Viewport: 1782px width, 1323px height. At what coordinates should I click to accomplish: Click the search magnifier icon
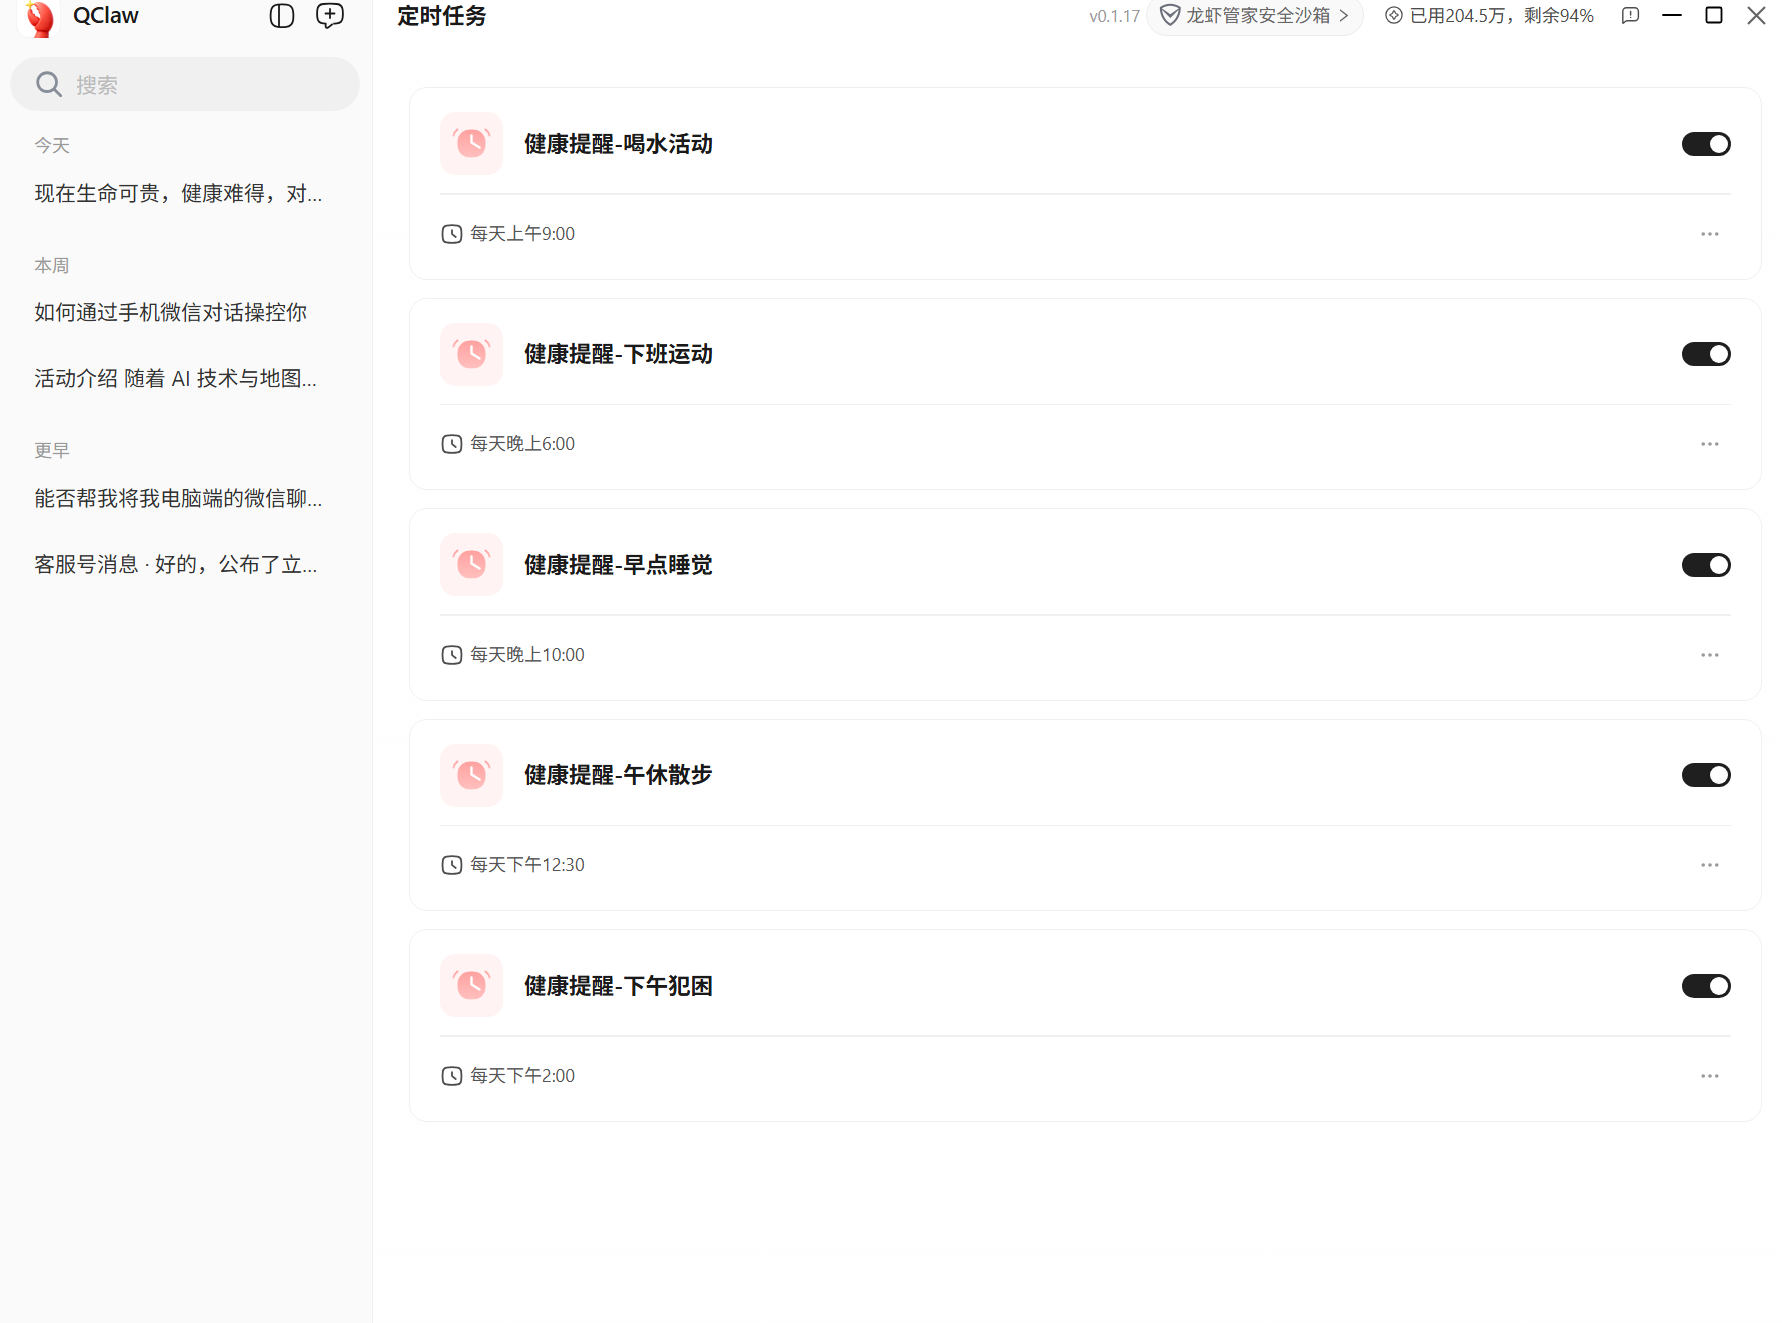click(x=49, y=84)
